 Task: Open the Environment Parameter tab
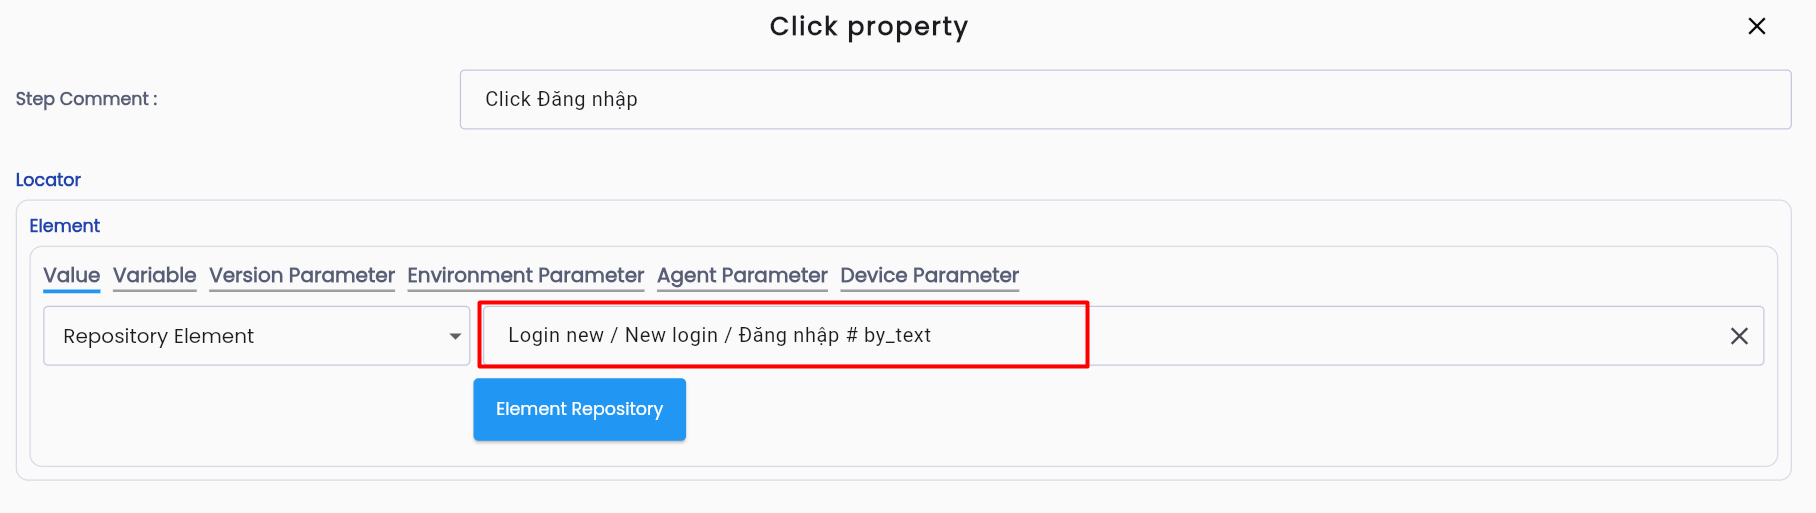525,276
